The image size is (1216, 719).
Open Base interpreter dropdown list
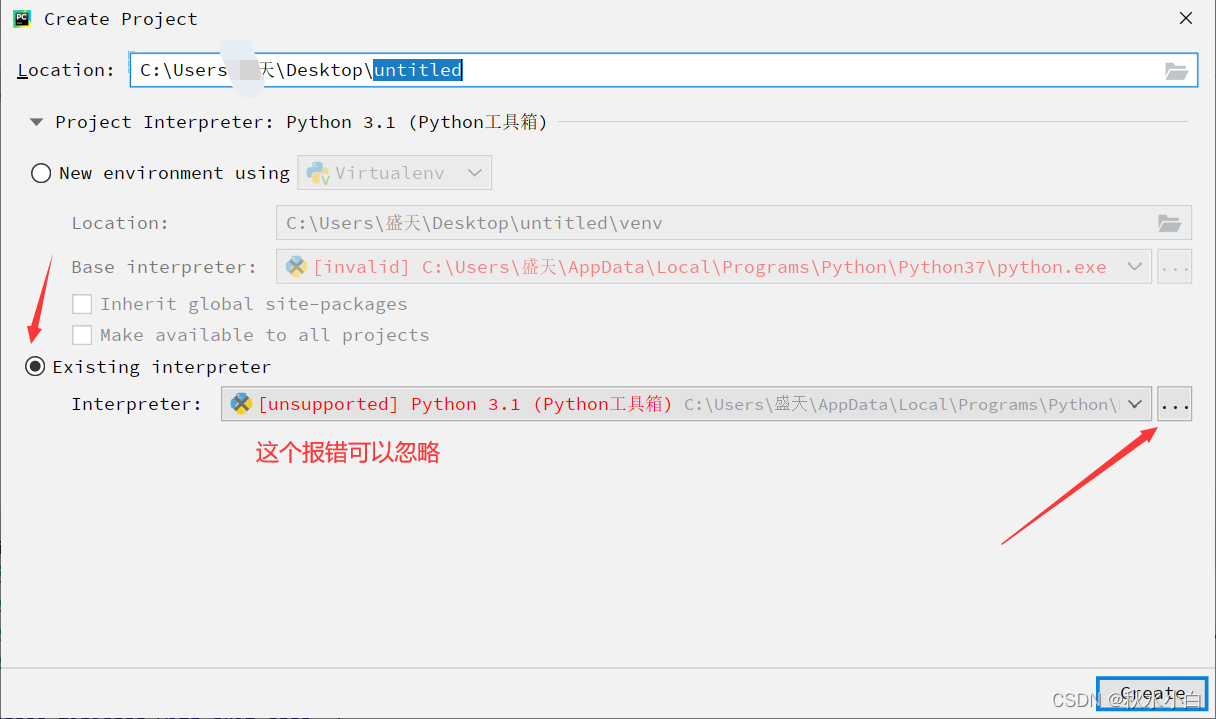coord(1134,267)
